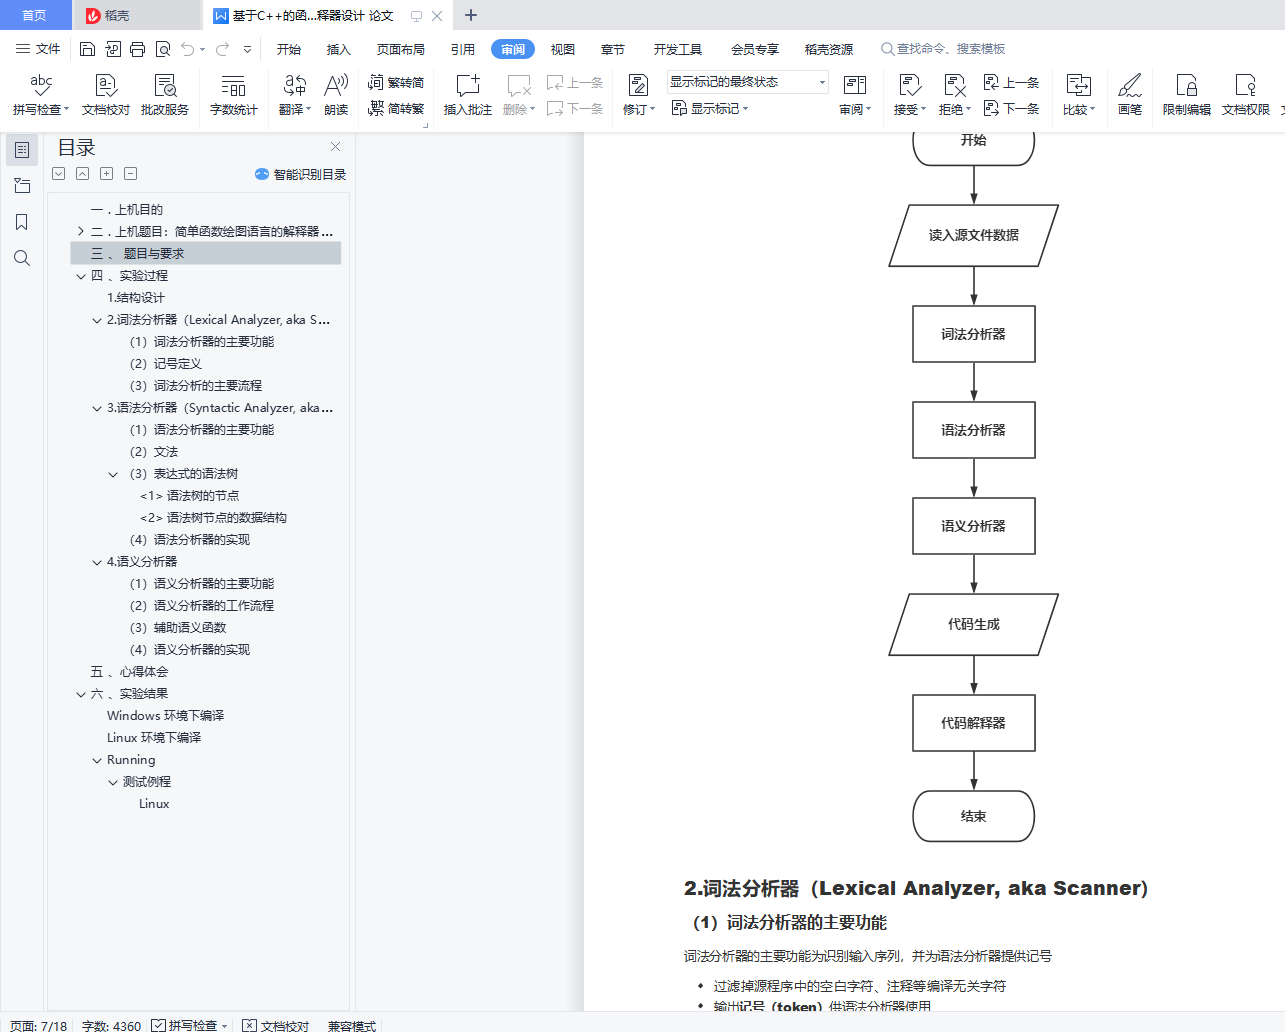Collapse 四、实验过程 outline section

point(81,276)
